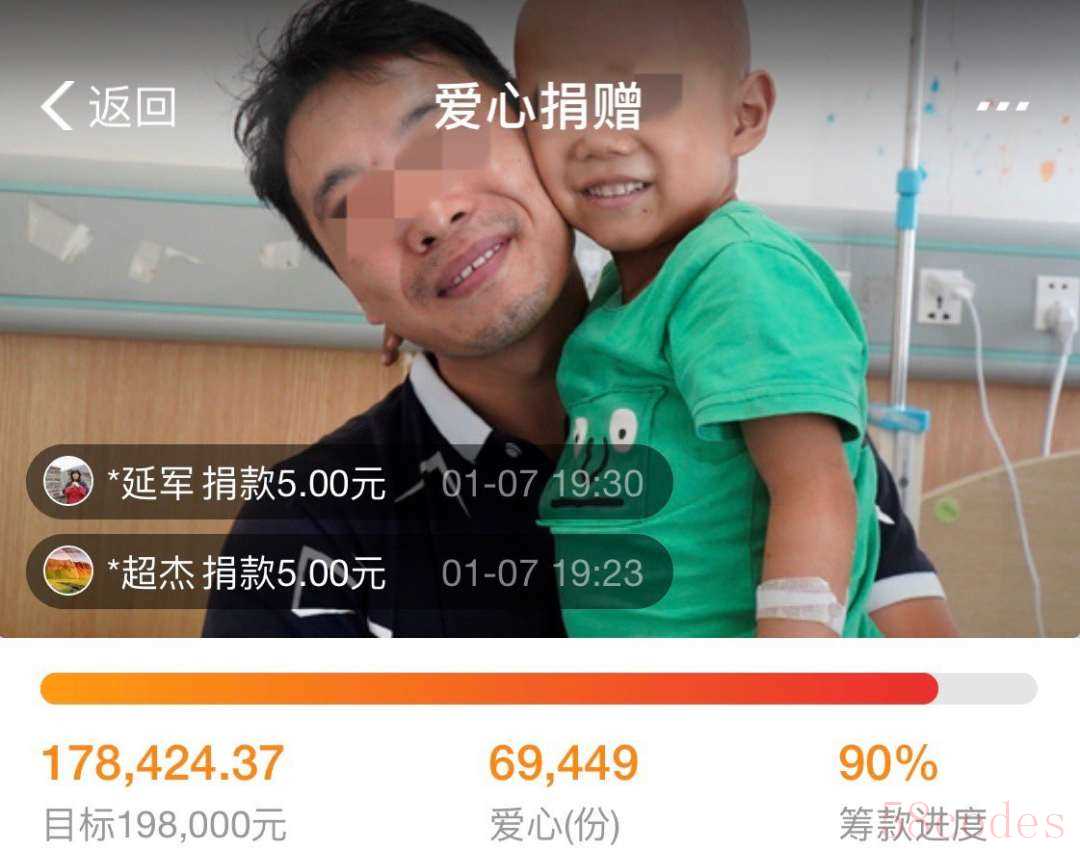The image size is (1080, 851).
Task: Click the 01-07 19:30 donation timestamp
Action: (542, 483)
